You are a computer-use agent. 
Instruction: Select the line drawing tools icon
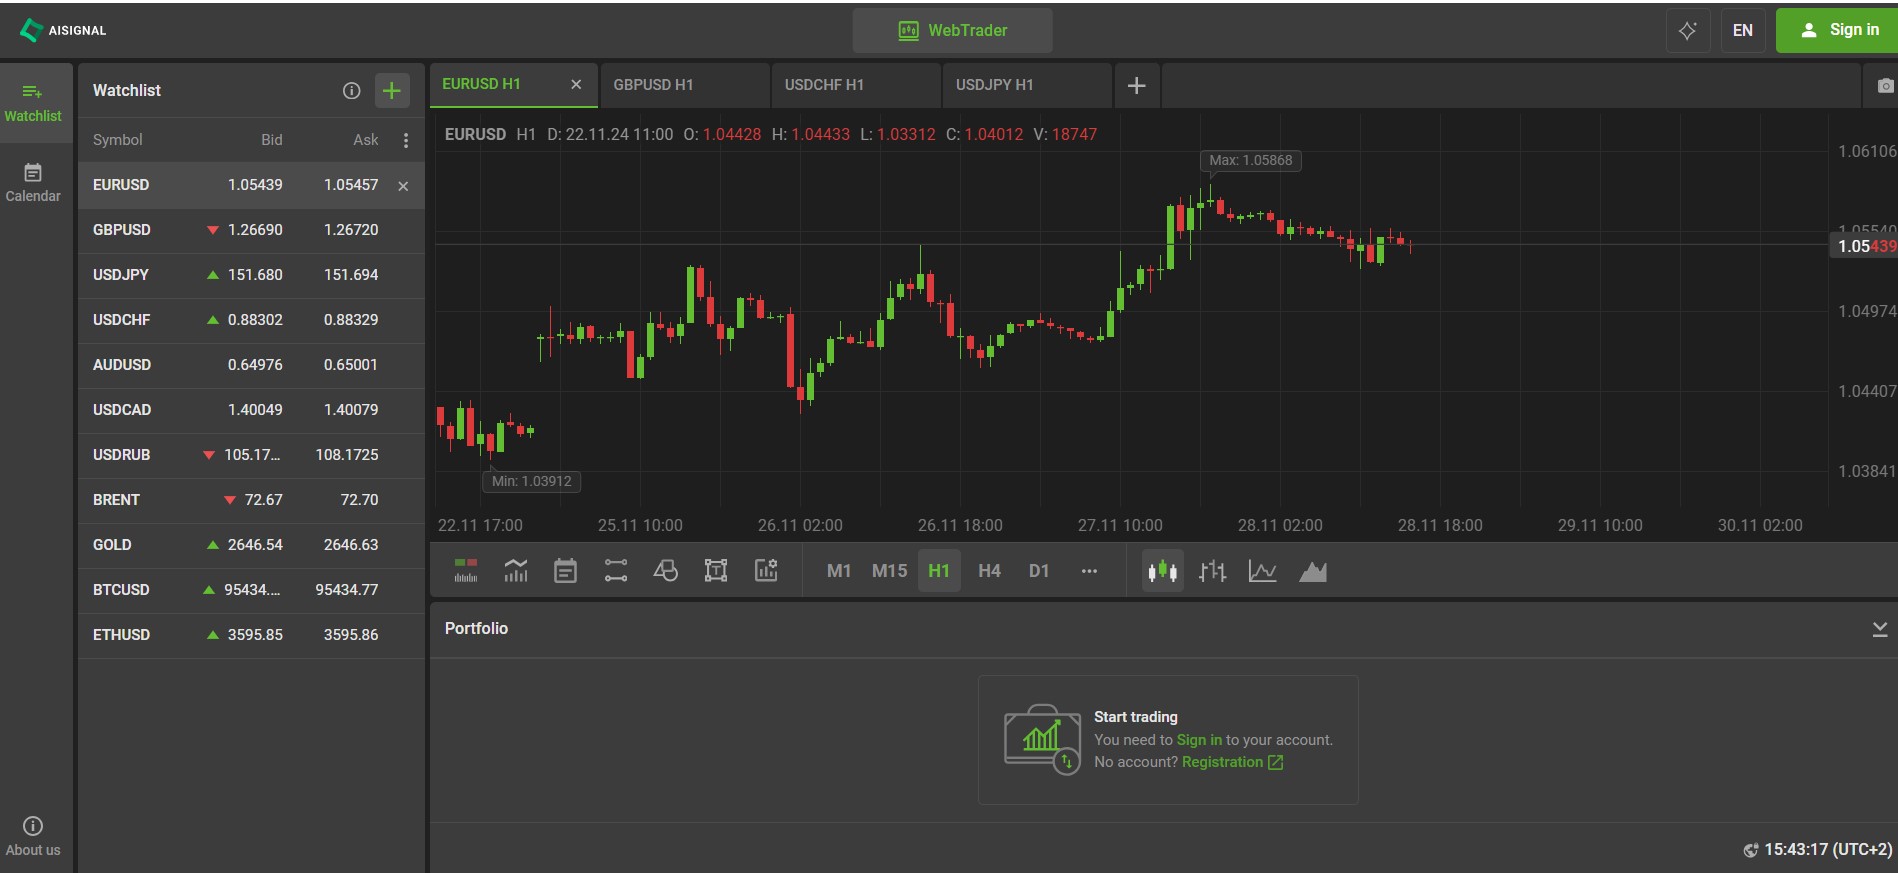[x=616, y=571]
